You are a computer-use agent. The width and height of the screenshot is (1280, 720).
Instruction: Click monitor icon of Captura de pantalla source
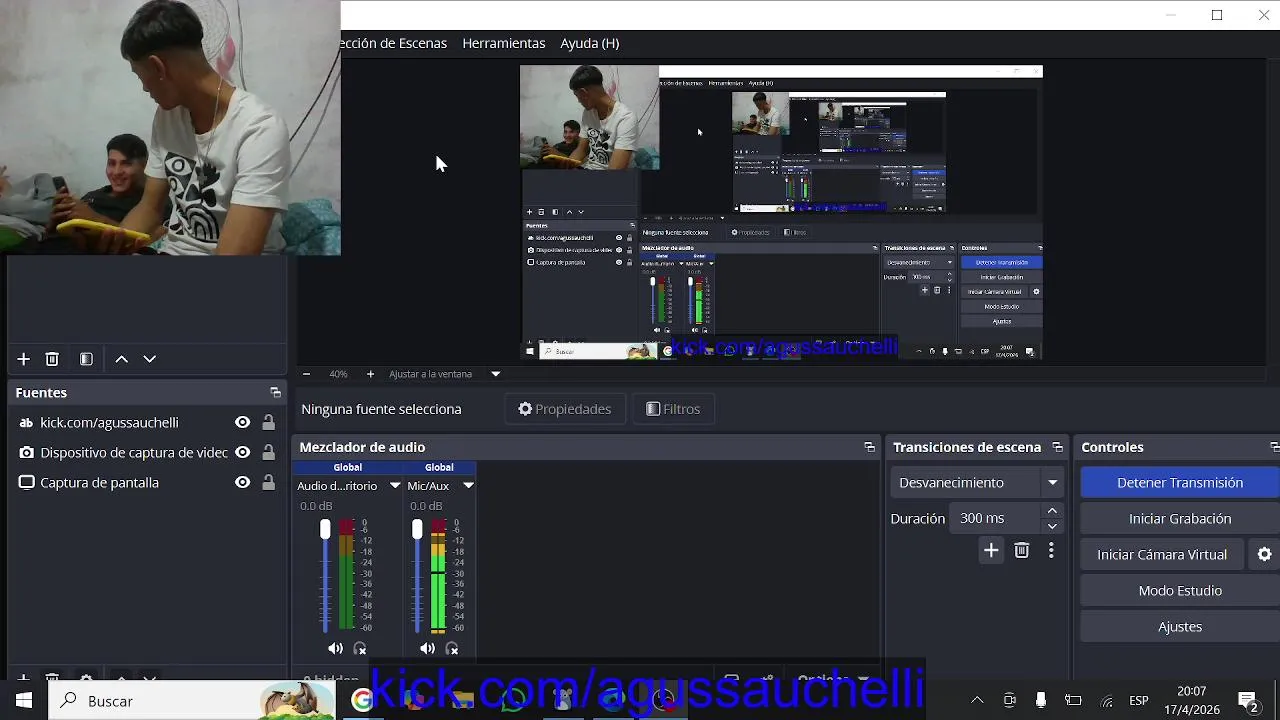(x=26, y=483)
